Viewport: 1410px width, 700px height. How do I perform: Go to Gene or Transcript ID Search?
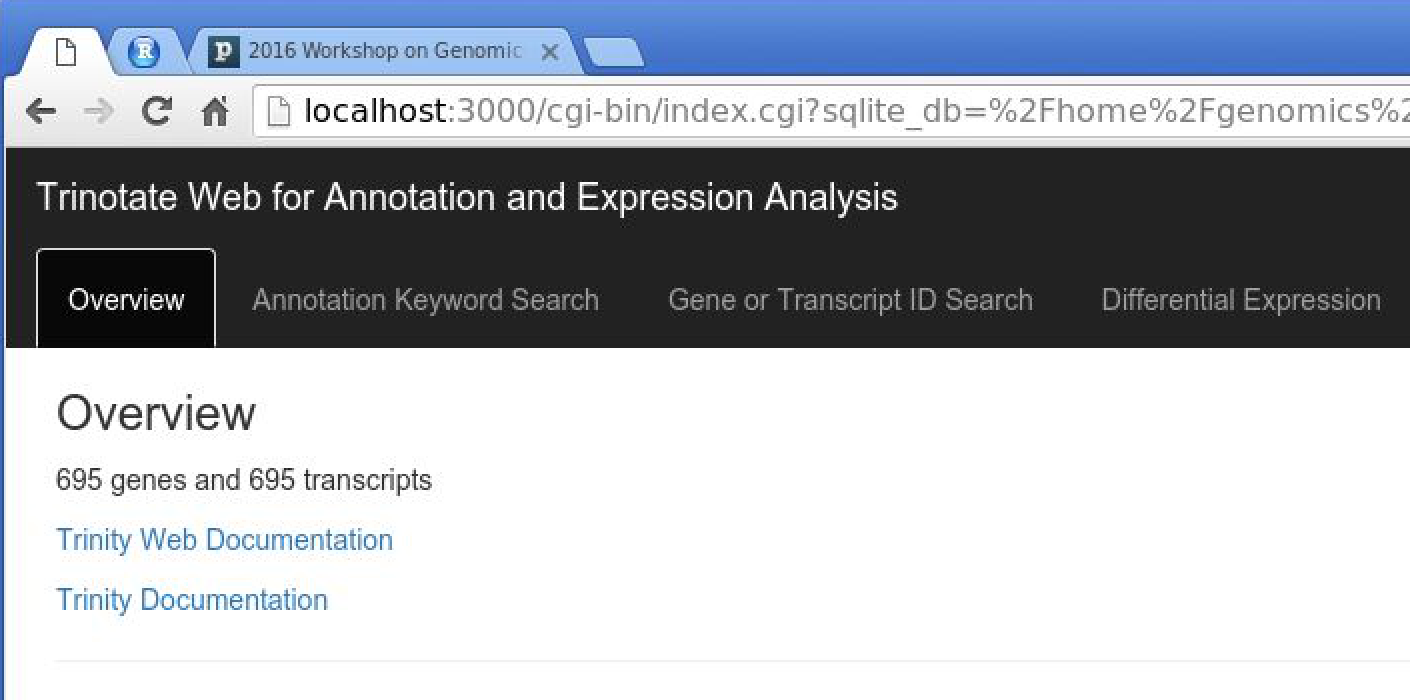click(x=850, y=299)
